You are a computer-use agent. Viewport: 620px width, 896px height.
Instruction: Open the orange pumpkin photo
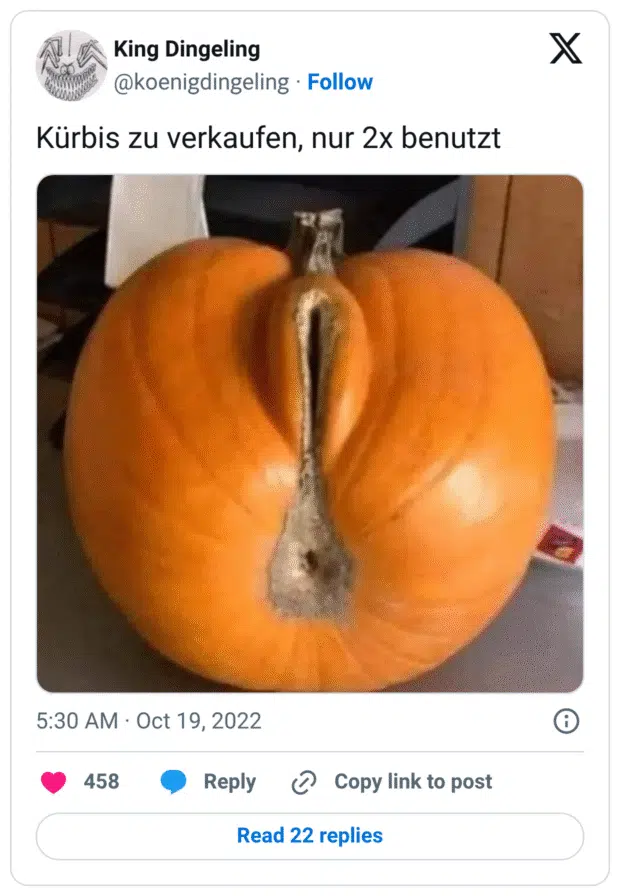click(310, 433)
